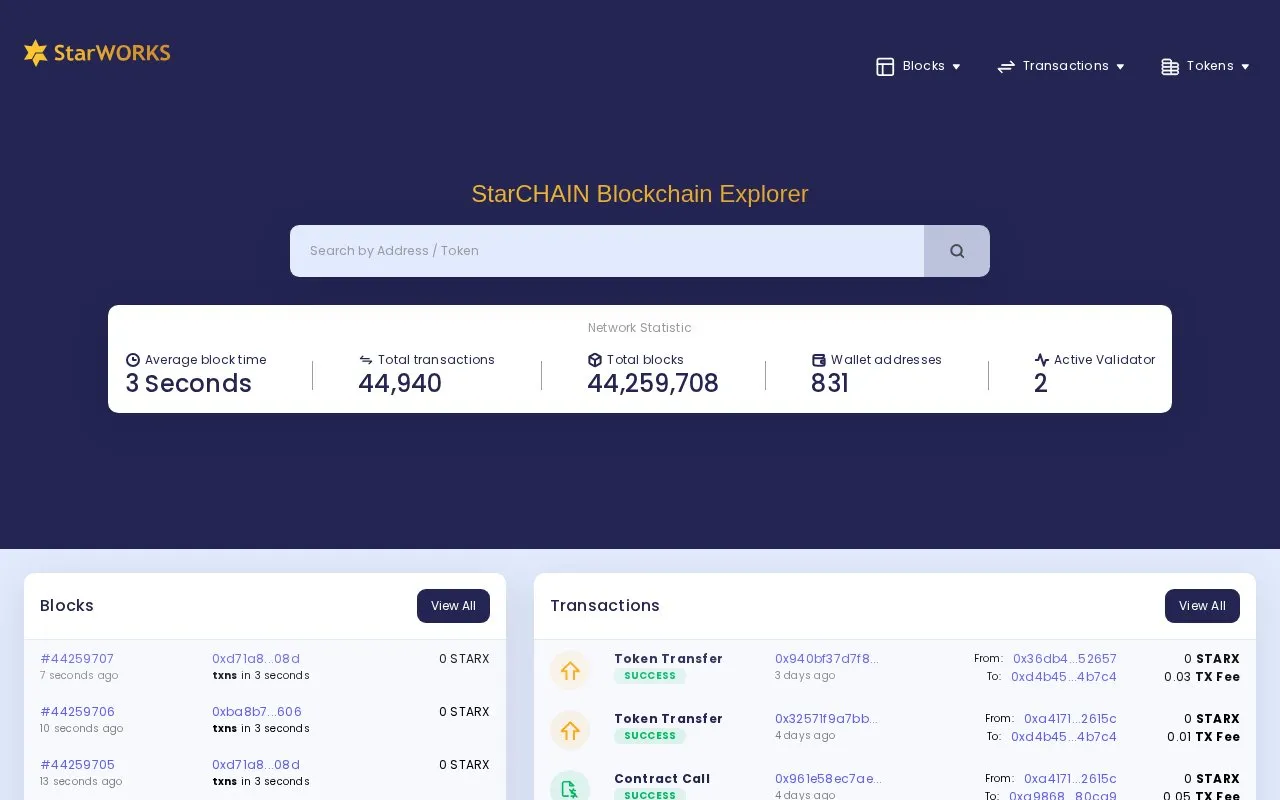Open the Tokens menu in navbar
Image resolution: width=1280 pixels, height=800 pixels.
(x=1205, y=66)
